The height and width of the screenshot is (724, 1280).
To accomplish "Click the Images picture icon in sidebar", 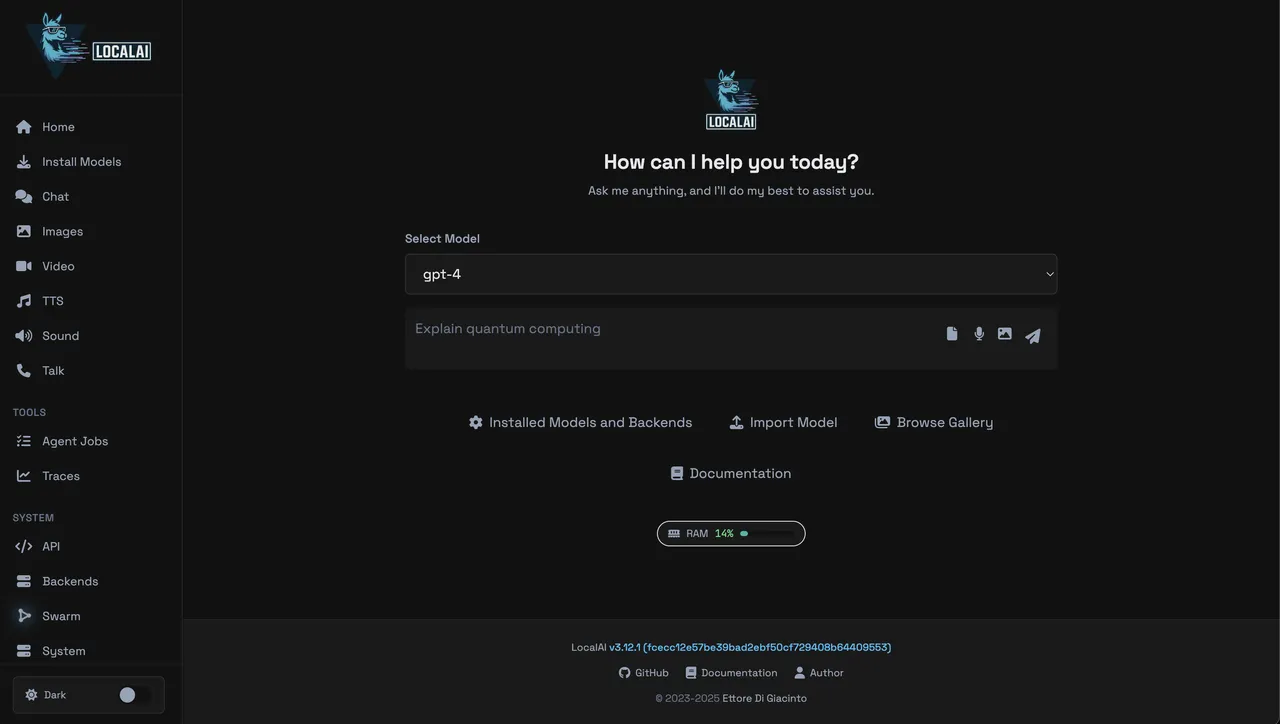I will coord(24,232).
